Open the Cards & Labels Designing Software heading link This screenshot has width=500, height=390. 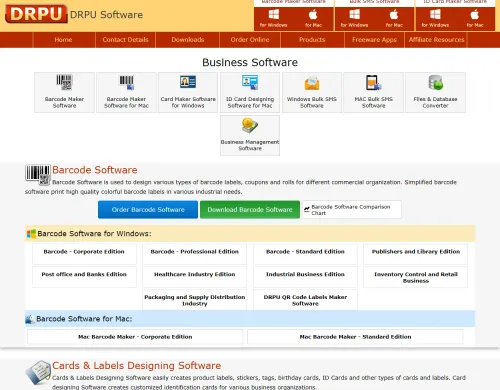pos(137,366)
